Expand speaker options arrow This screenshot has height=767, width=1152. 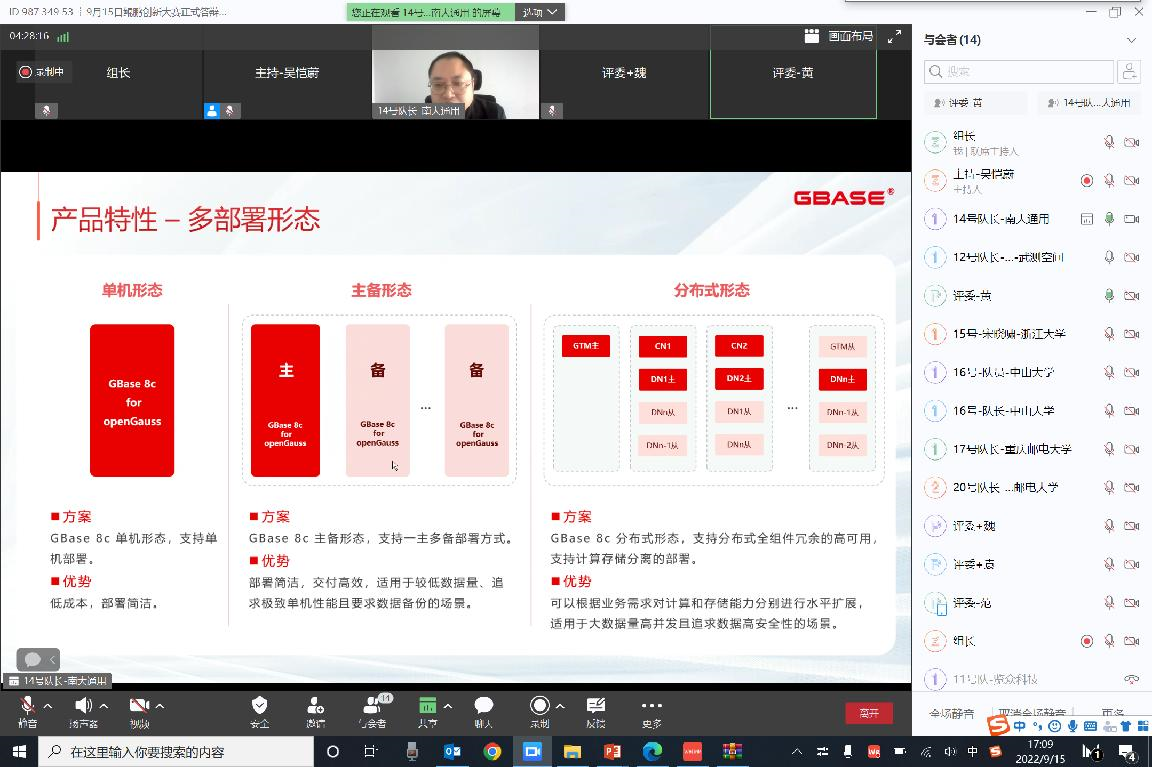click(104, 706)
